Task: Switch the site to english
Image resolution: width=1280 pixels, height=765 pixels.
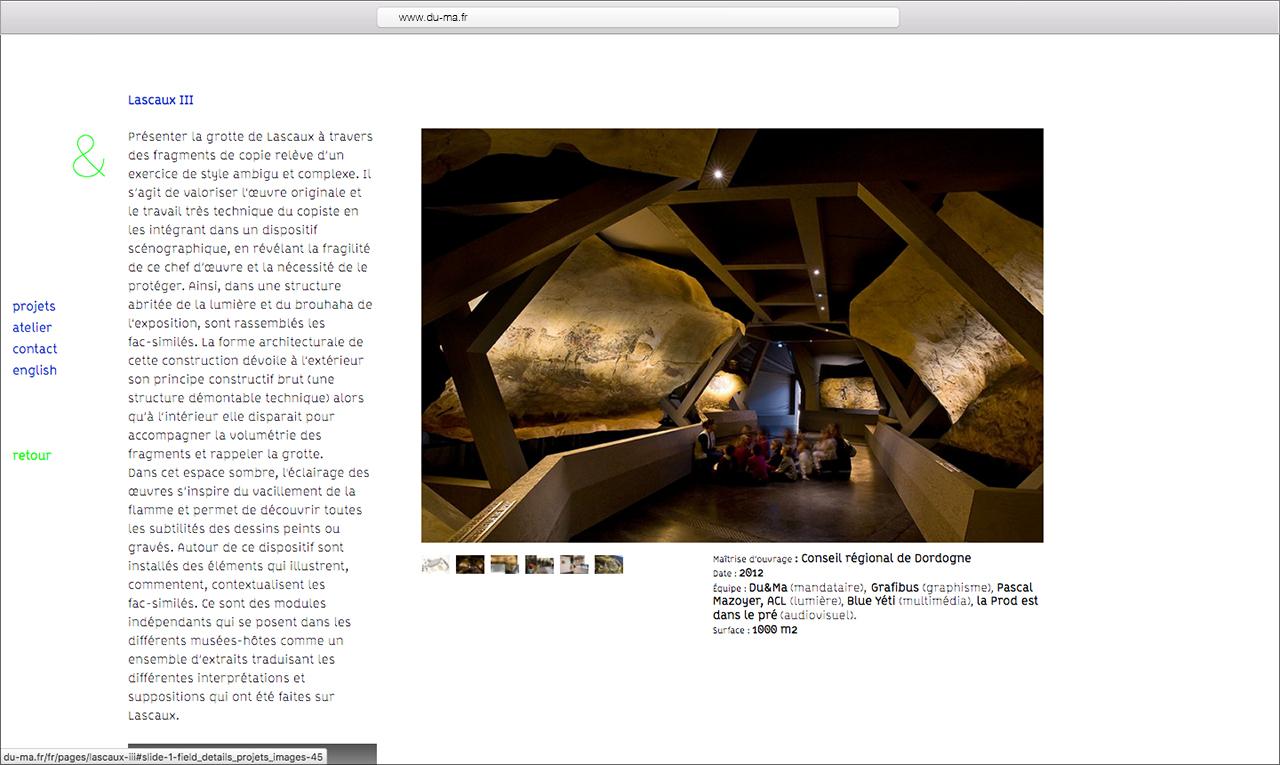Action: point(35,371)
